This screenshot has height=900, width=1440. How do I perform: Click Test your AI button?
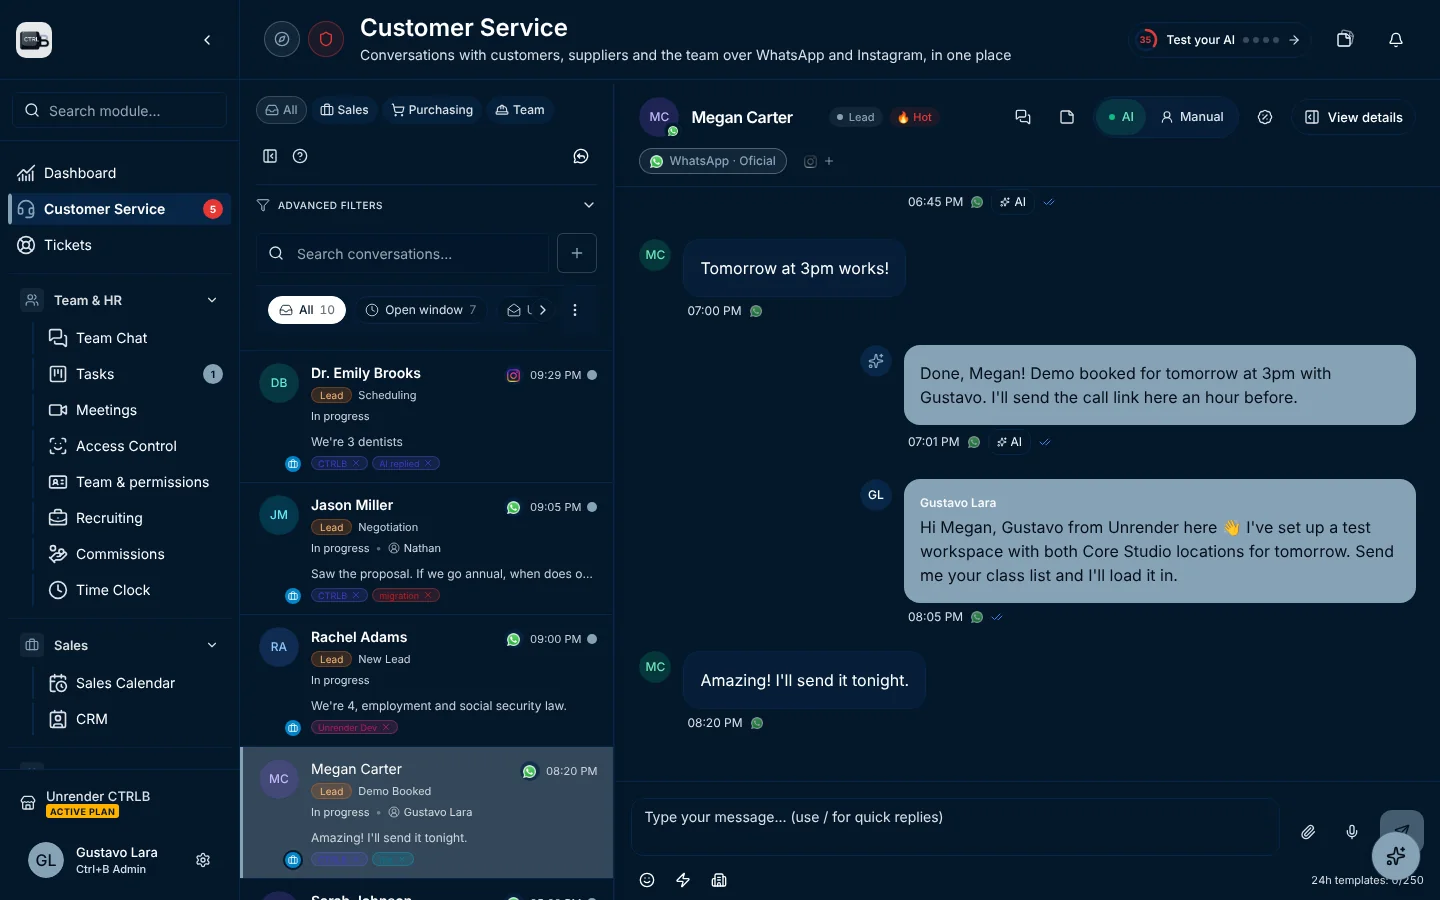tap(1220, 40)
